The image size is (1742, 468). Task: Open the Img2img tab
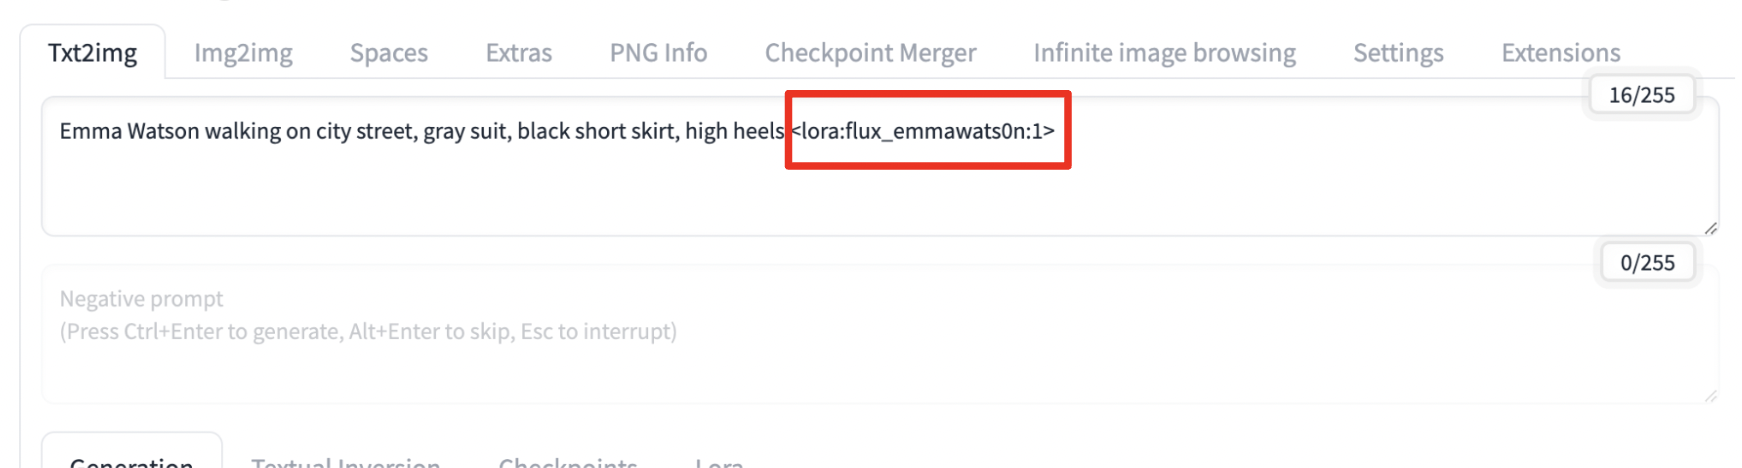click(243, 53)
